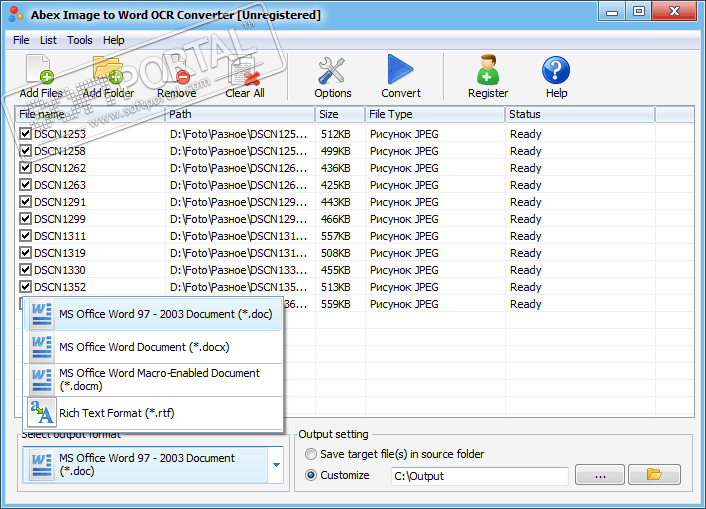Click the Add Folder toolbar icon

click(108, 69)
